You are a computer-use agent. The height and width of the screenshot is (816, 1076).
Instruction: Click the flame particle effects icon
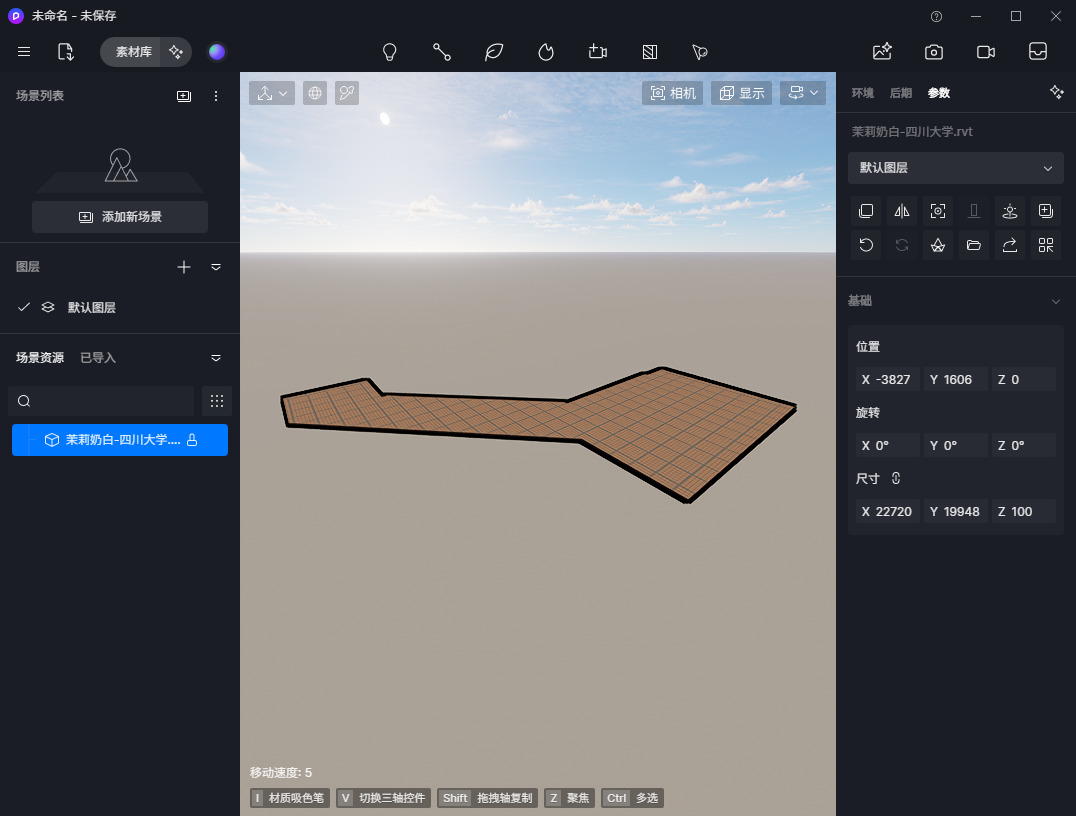point(546,52)
